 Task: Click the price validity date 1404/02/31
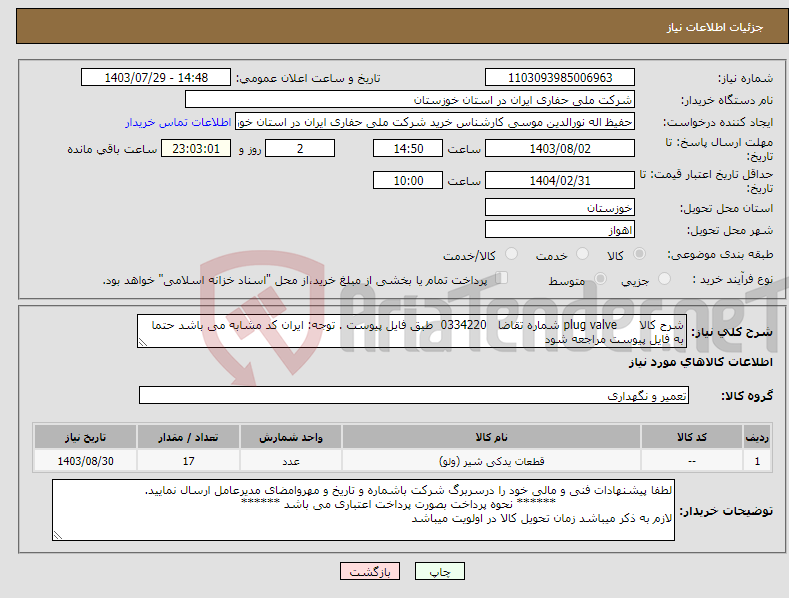(x=560, y=180)
